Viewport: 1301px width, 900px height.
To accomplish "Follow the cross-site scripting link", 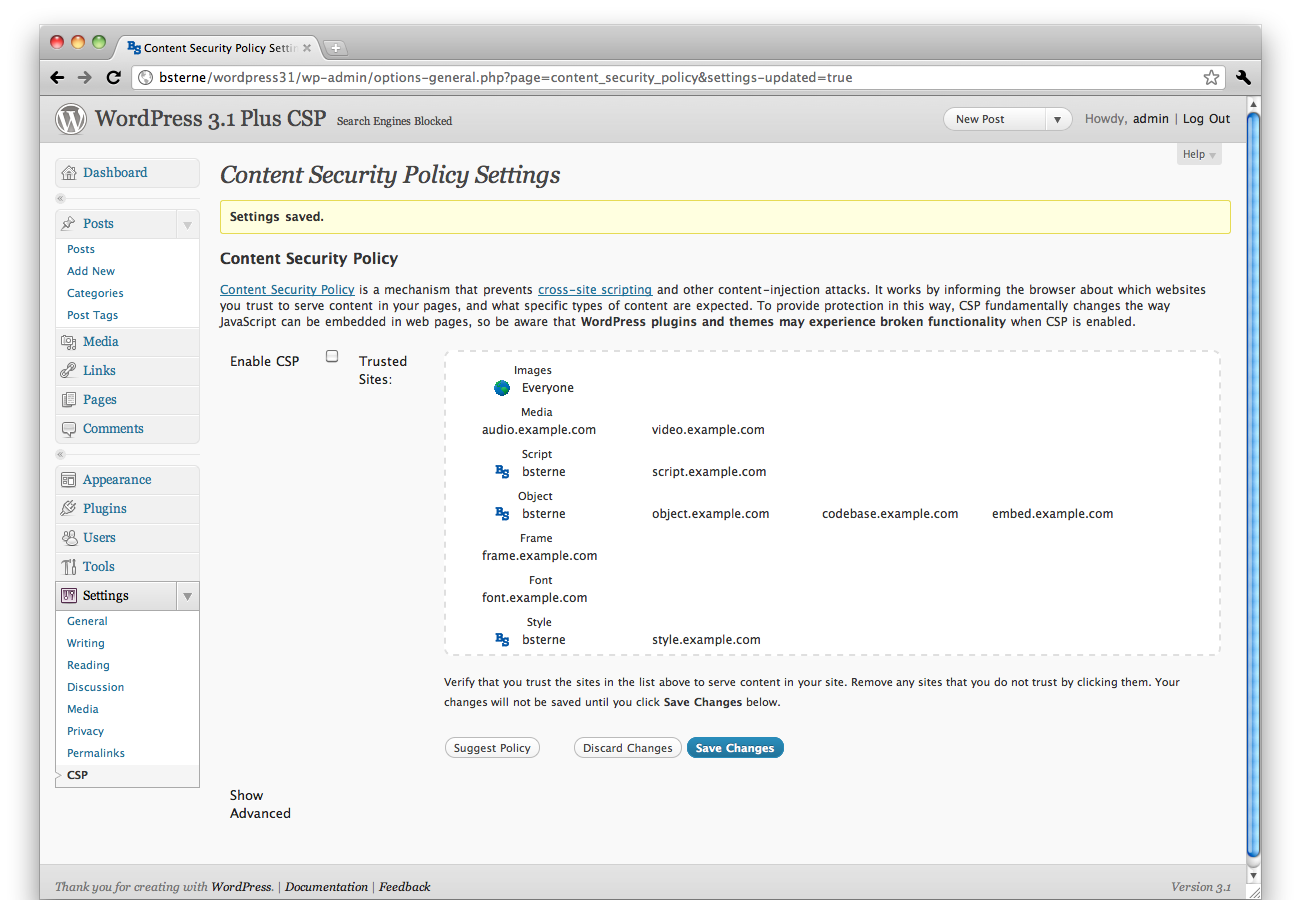I will point(595,290).
